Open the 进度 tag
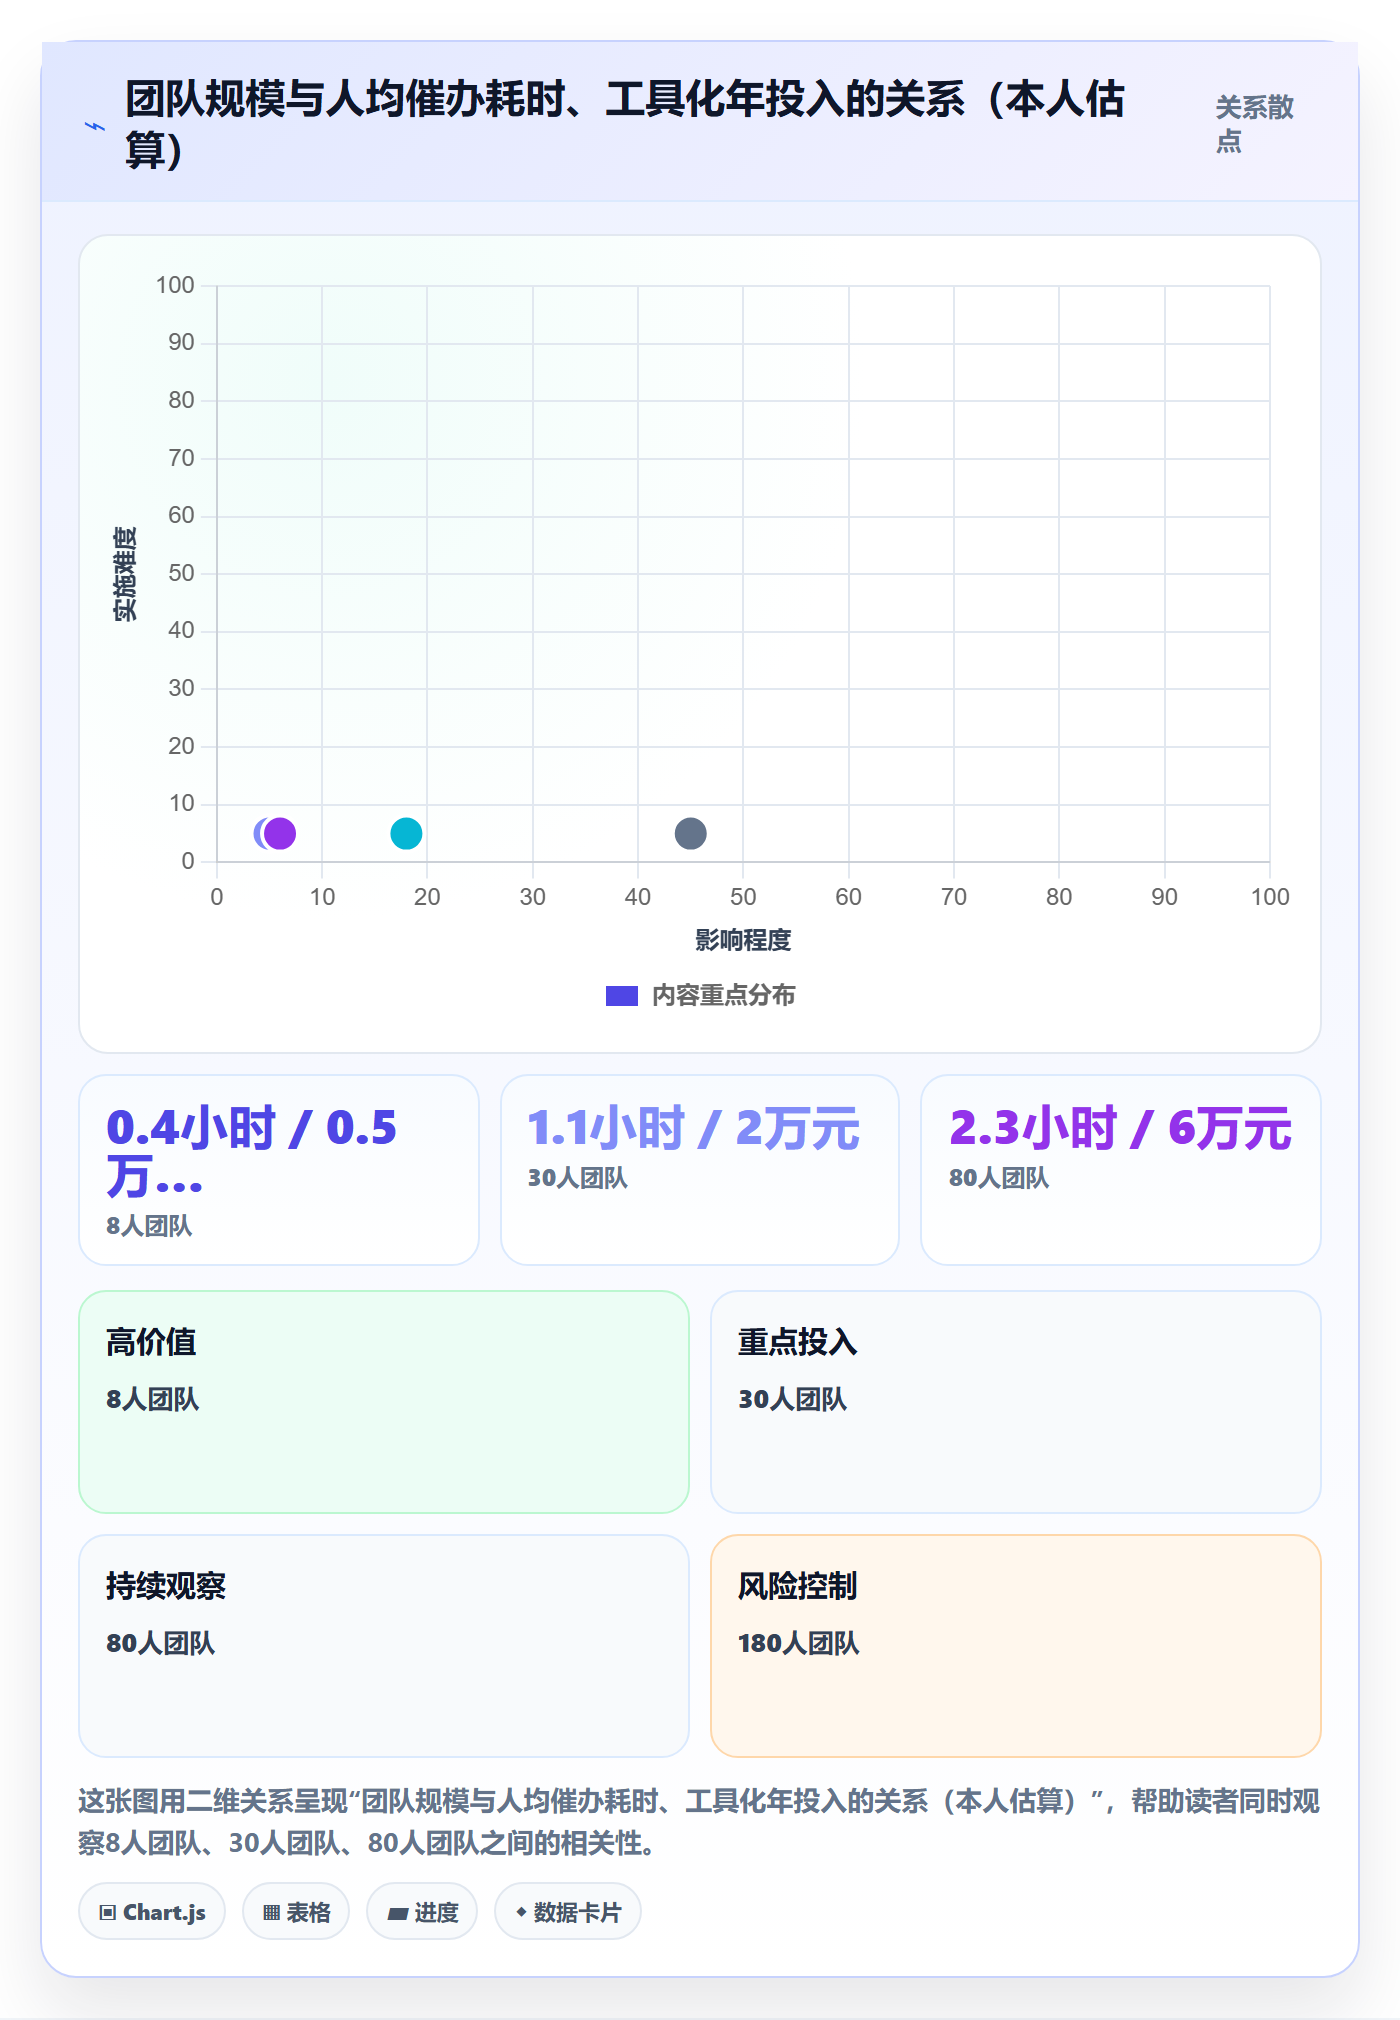Viewport: 1400px width, 2020px height. tap(422, 1912)
